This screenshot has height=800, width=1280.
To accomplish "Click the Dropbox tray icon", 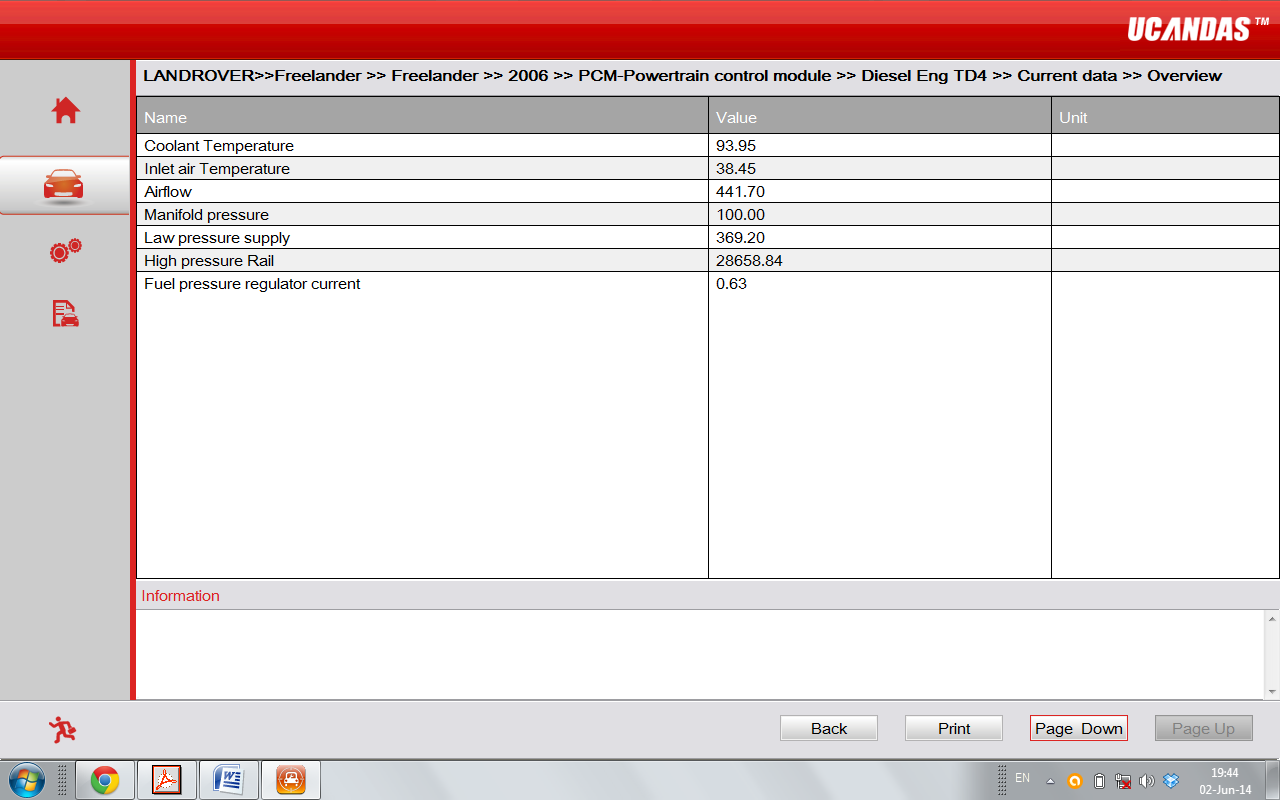I will pyautogui.click(x=1171, y=781).
